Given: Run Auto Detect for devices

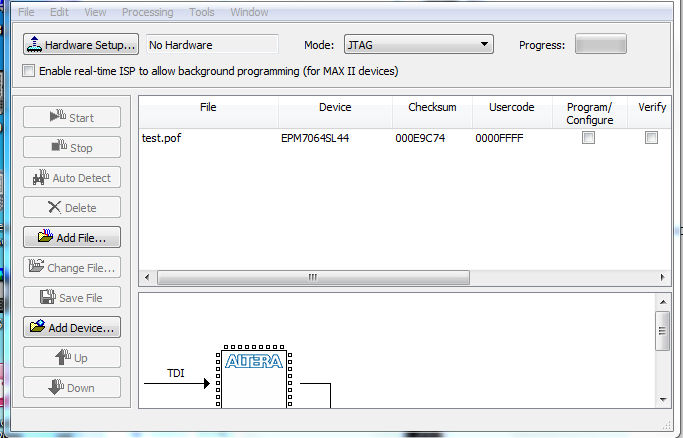Looking at the screenshot, I should (72, 177).
